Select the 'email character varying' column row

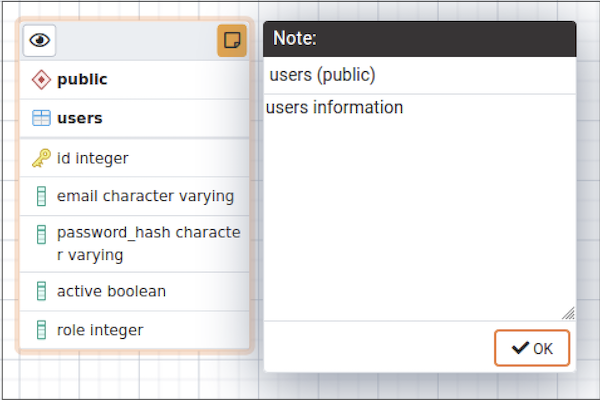pos(134,196)
